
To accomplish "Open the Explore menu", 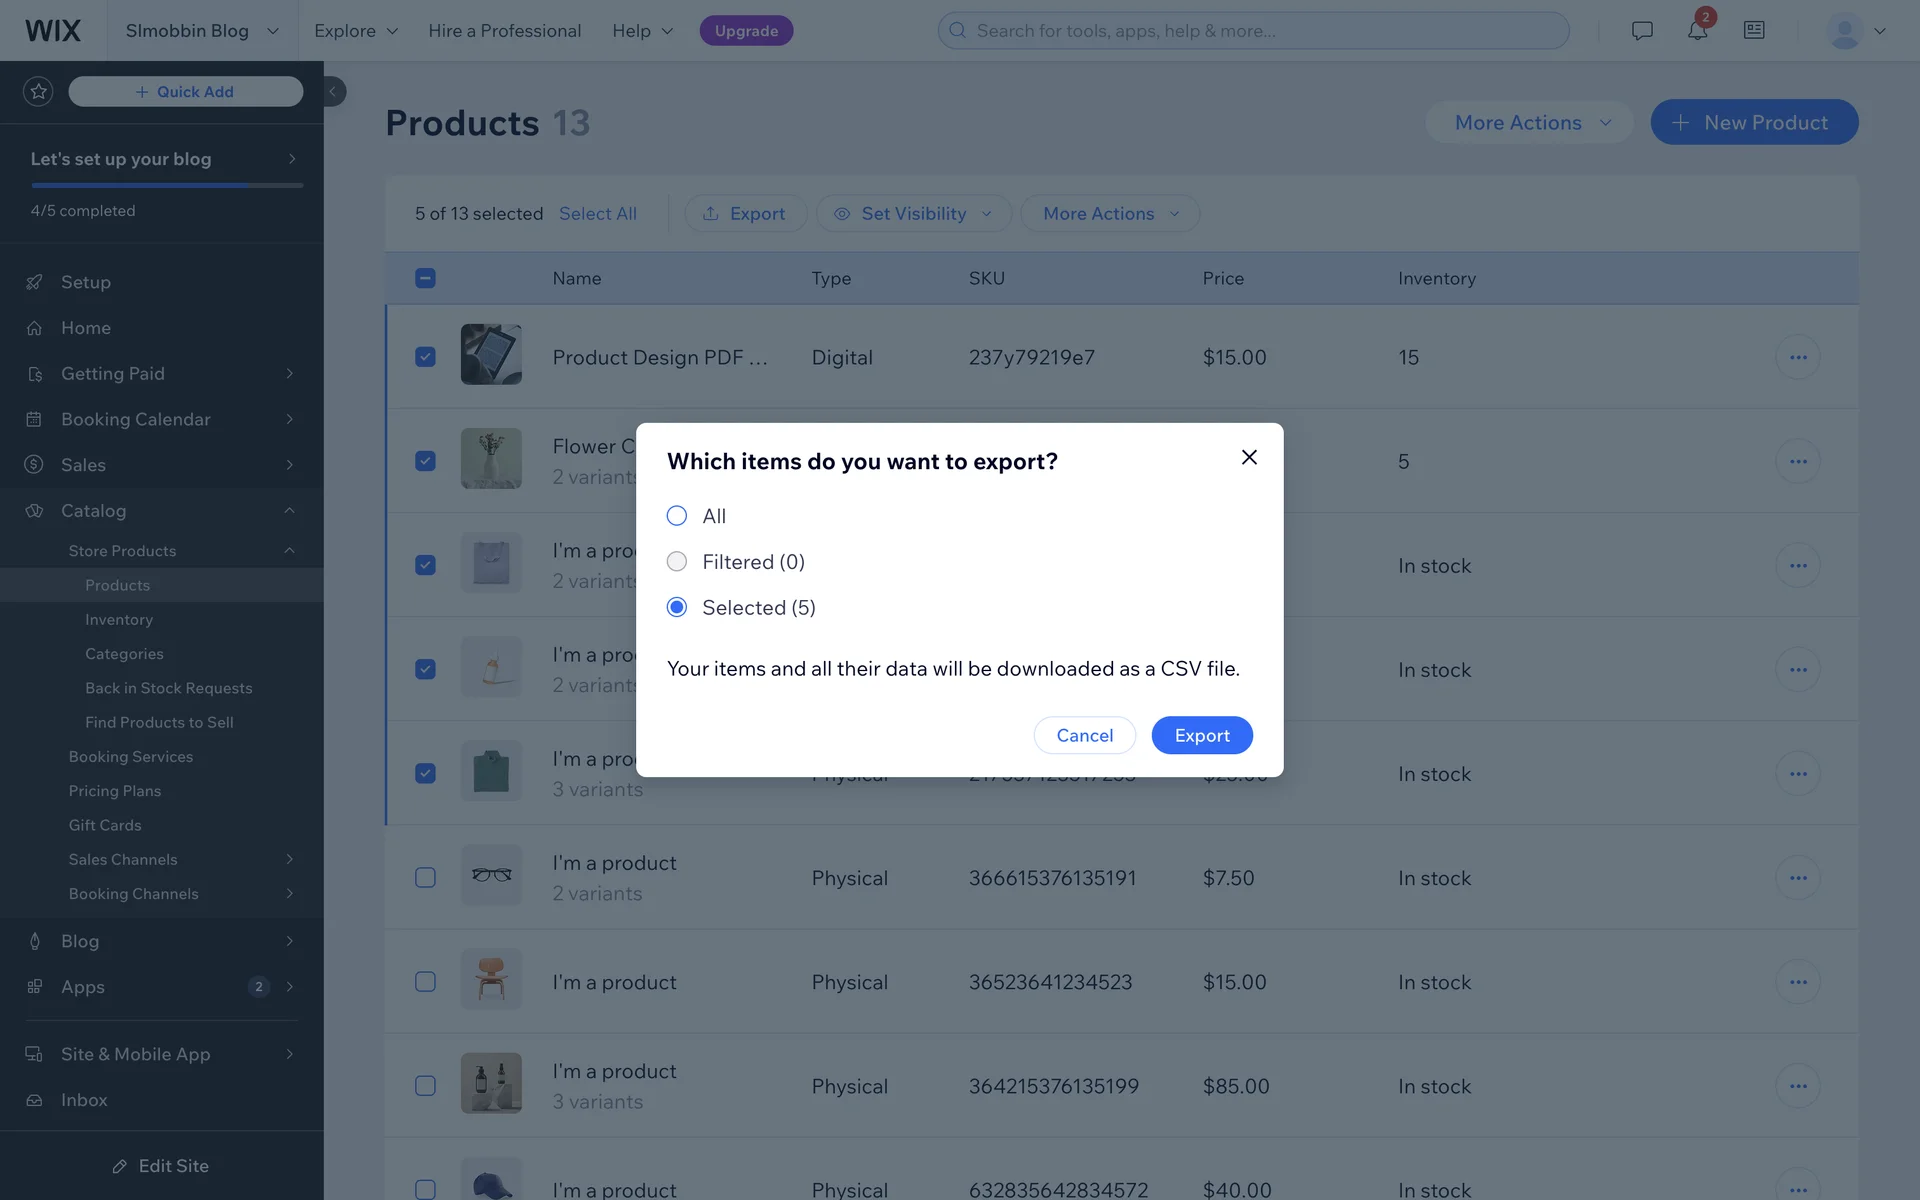I will pyautogui.click(x=356, y=31).
